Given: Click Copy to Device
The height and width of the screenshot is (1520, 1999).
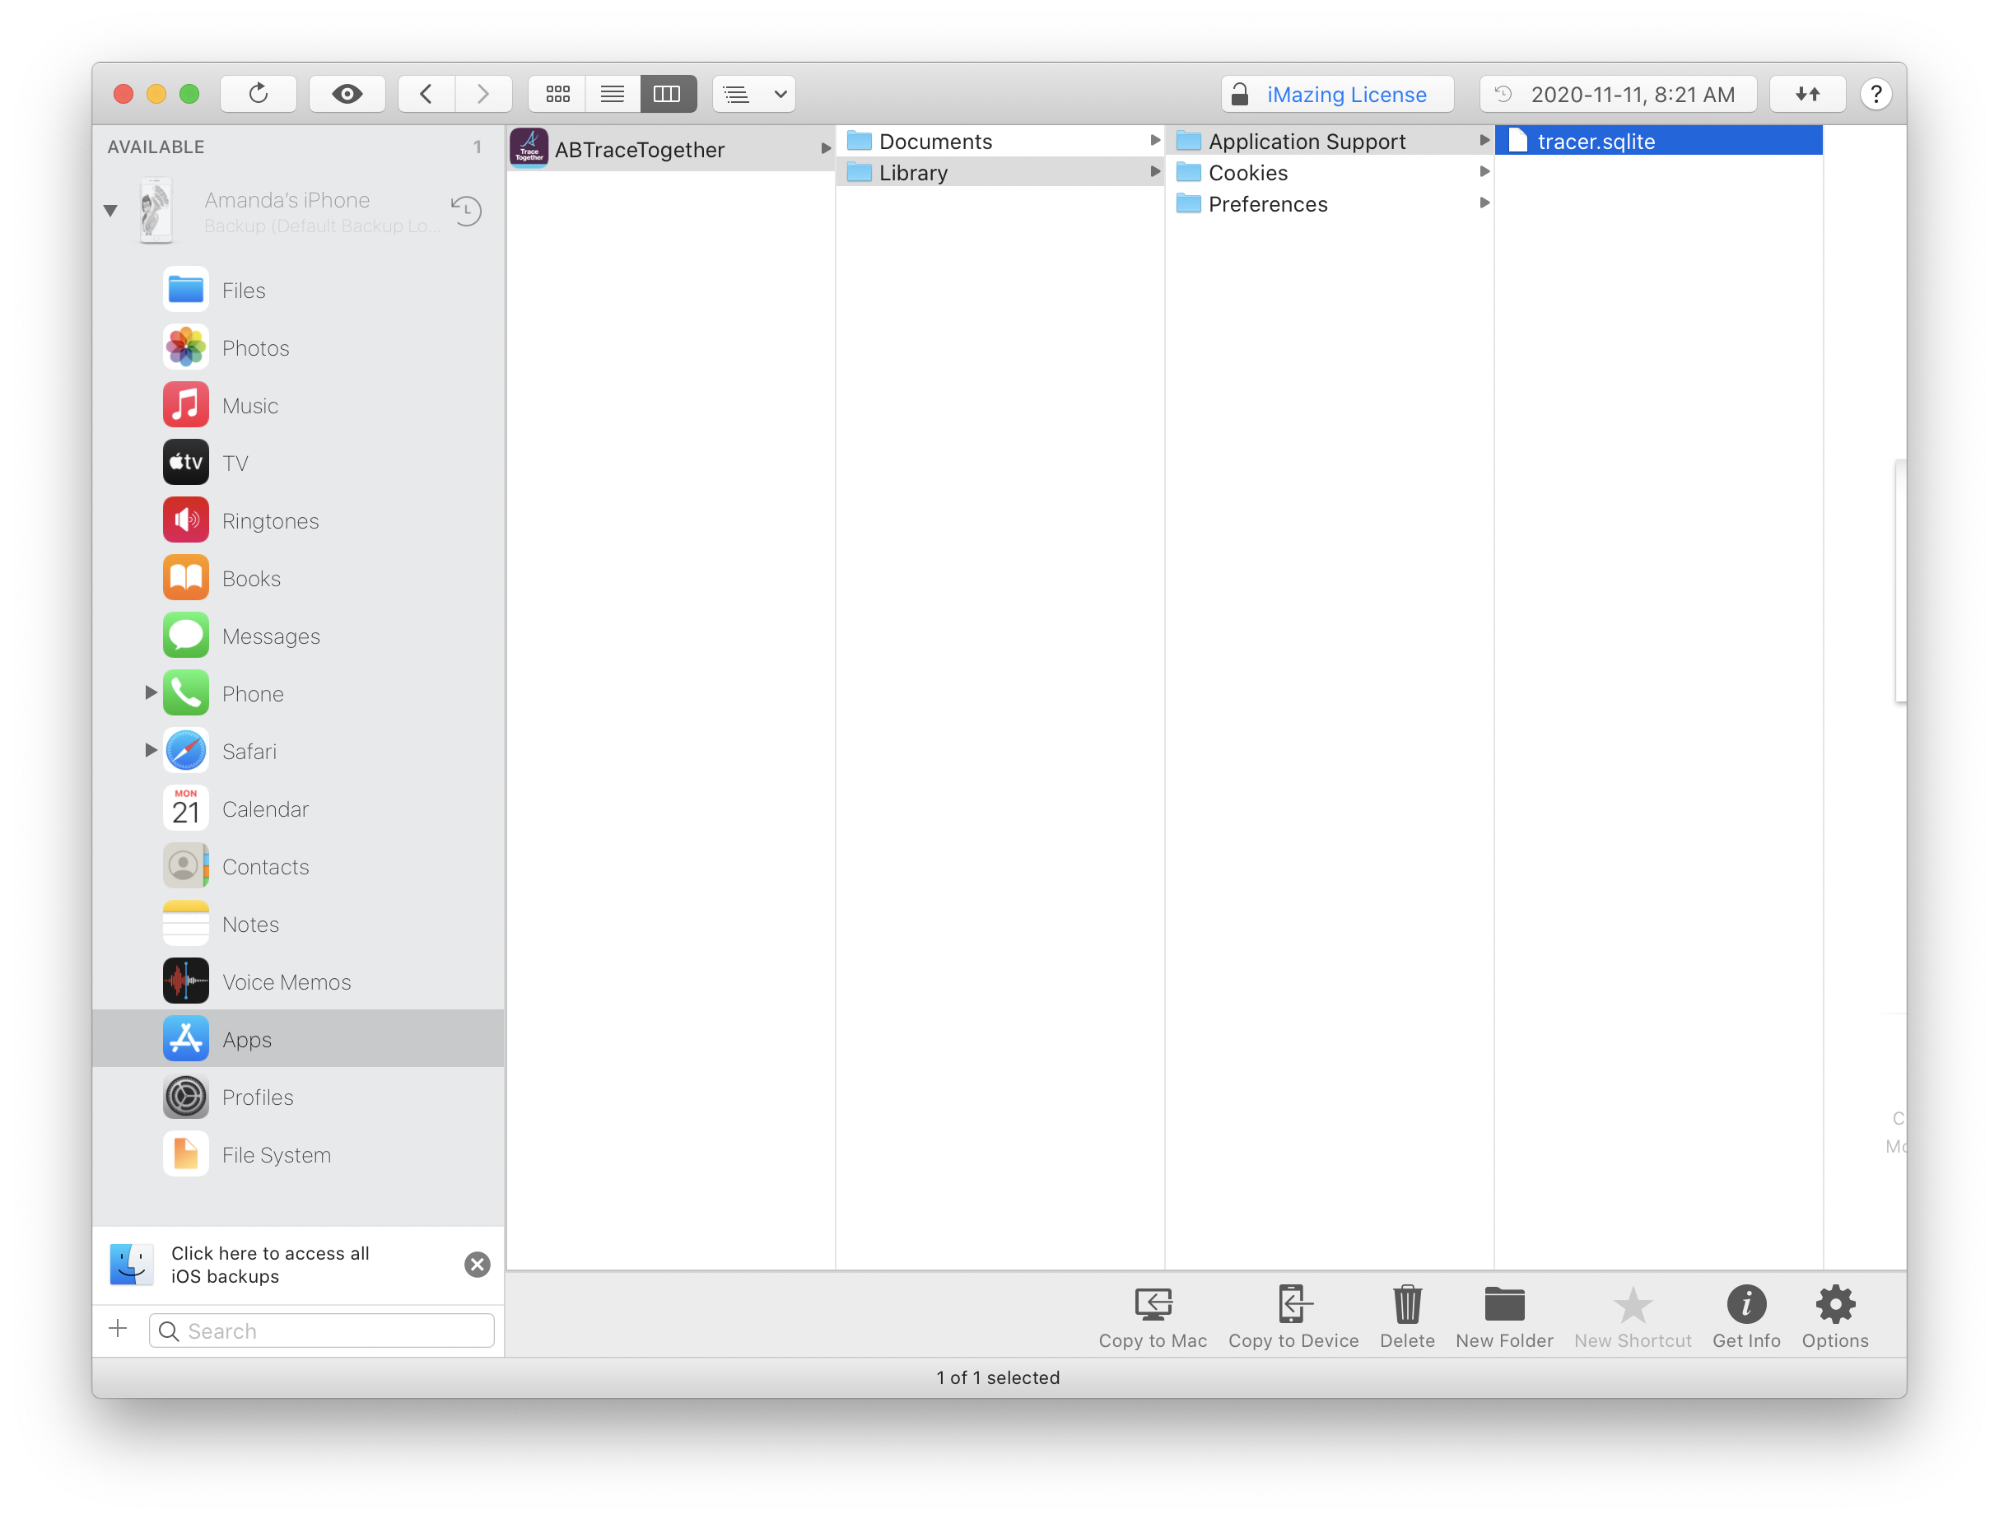Looking at the screenshot, I should point(1293,1317).
